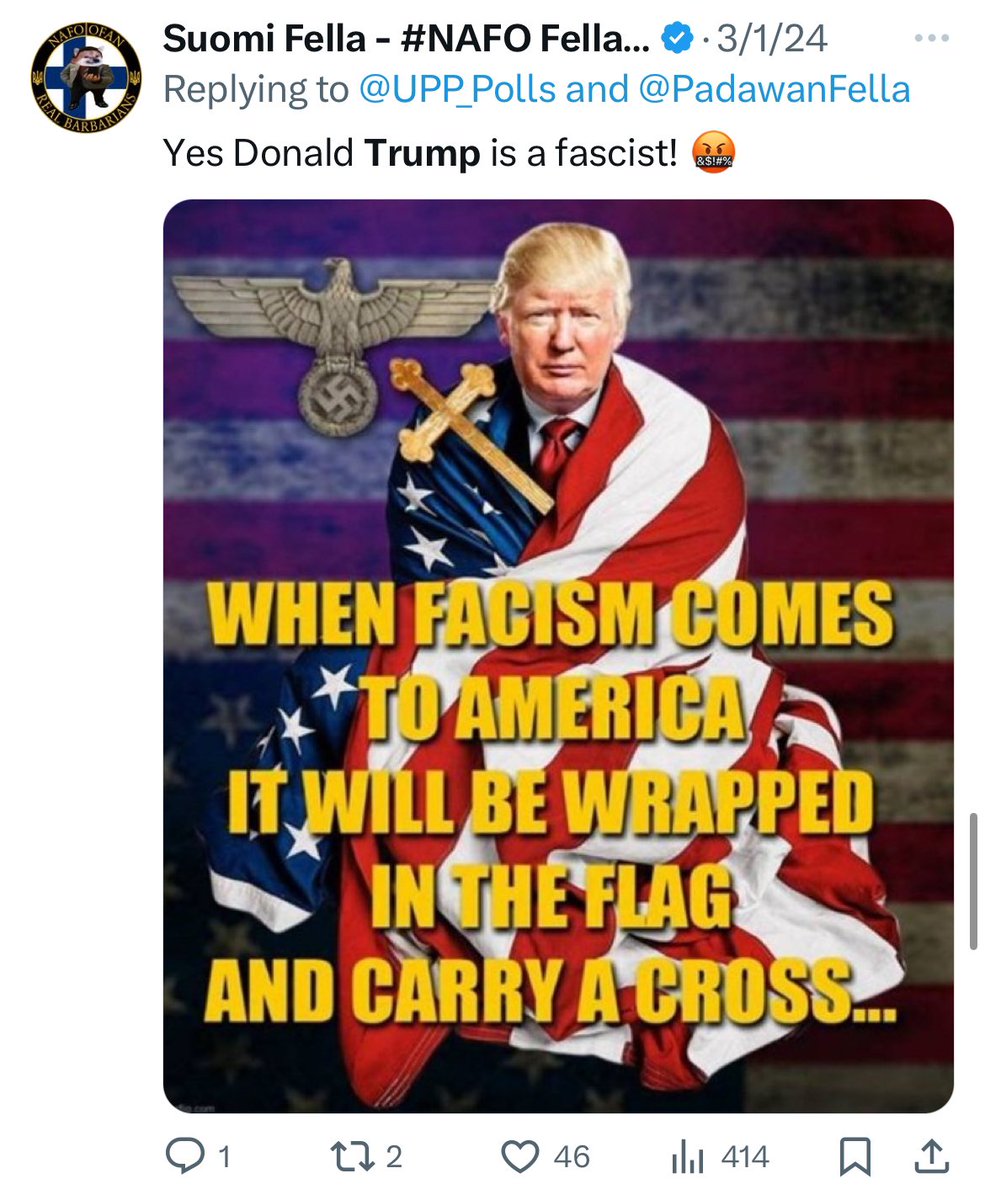Screen dimensions: 985x1200
Task: Click the view count showing 414
Action: (x=745, y=1158)
